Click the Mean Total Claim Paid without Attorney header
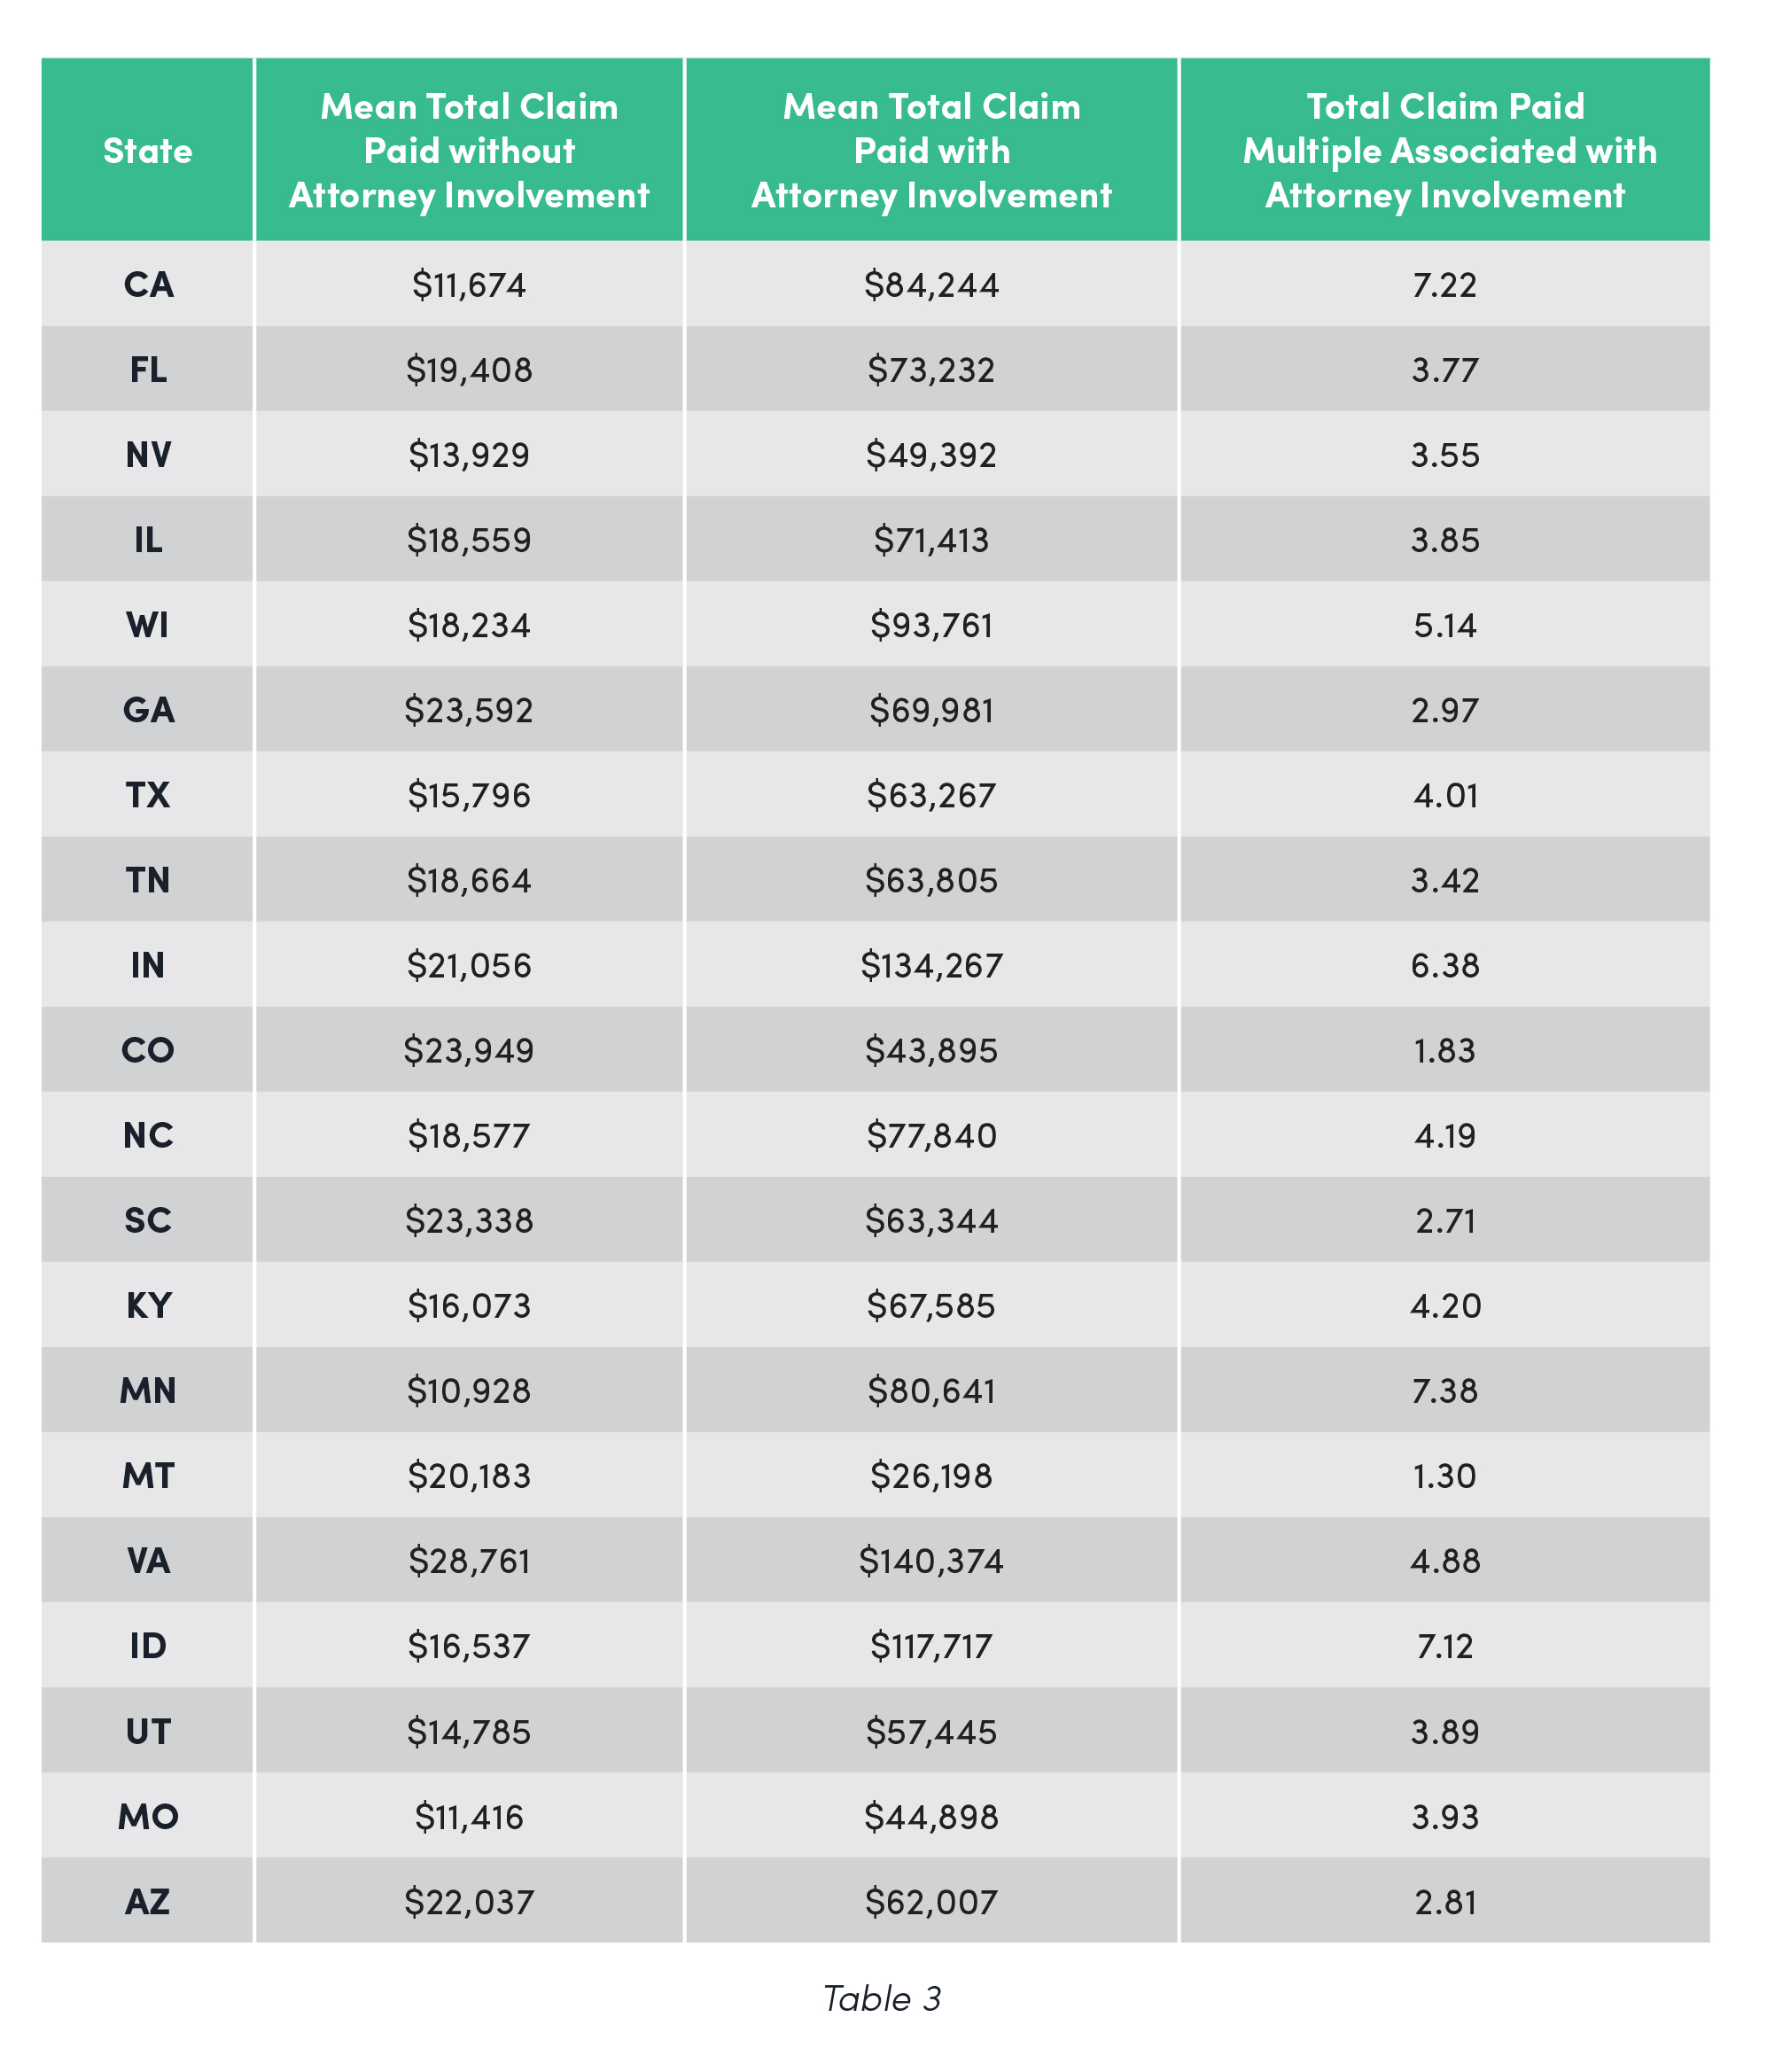Viewport: 1775px width, 2072px height. point(469,151)
